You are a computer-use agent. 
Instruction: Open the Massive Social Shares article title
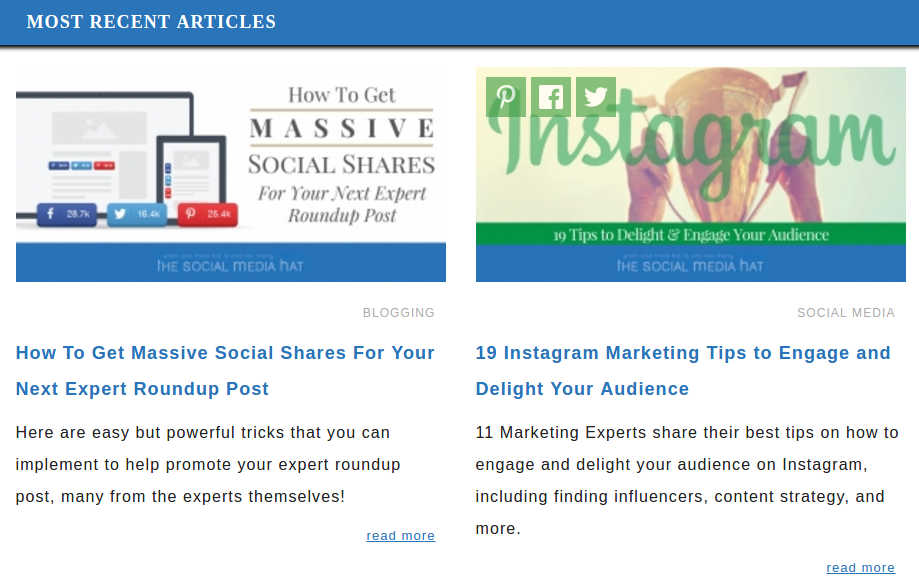click(224, 370)
